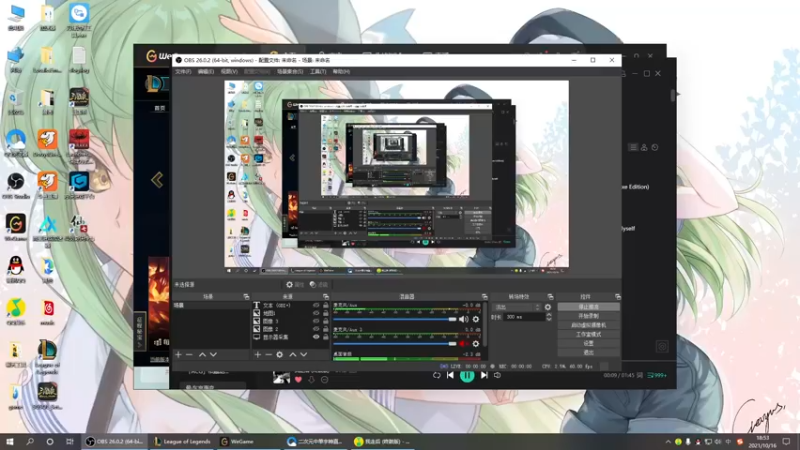The image size is (800, 450).
Task: Adjust Mic/Aux 2 volume slider
Action: [x=394, y=344]
